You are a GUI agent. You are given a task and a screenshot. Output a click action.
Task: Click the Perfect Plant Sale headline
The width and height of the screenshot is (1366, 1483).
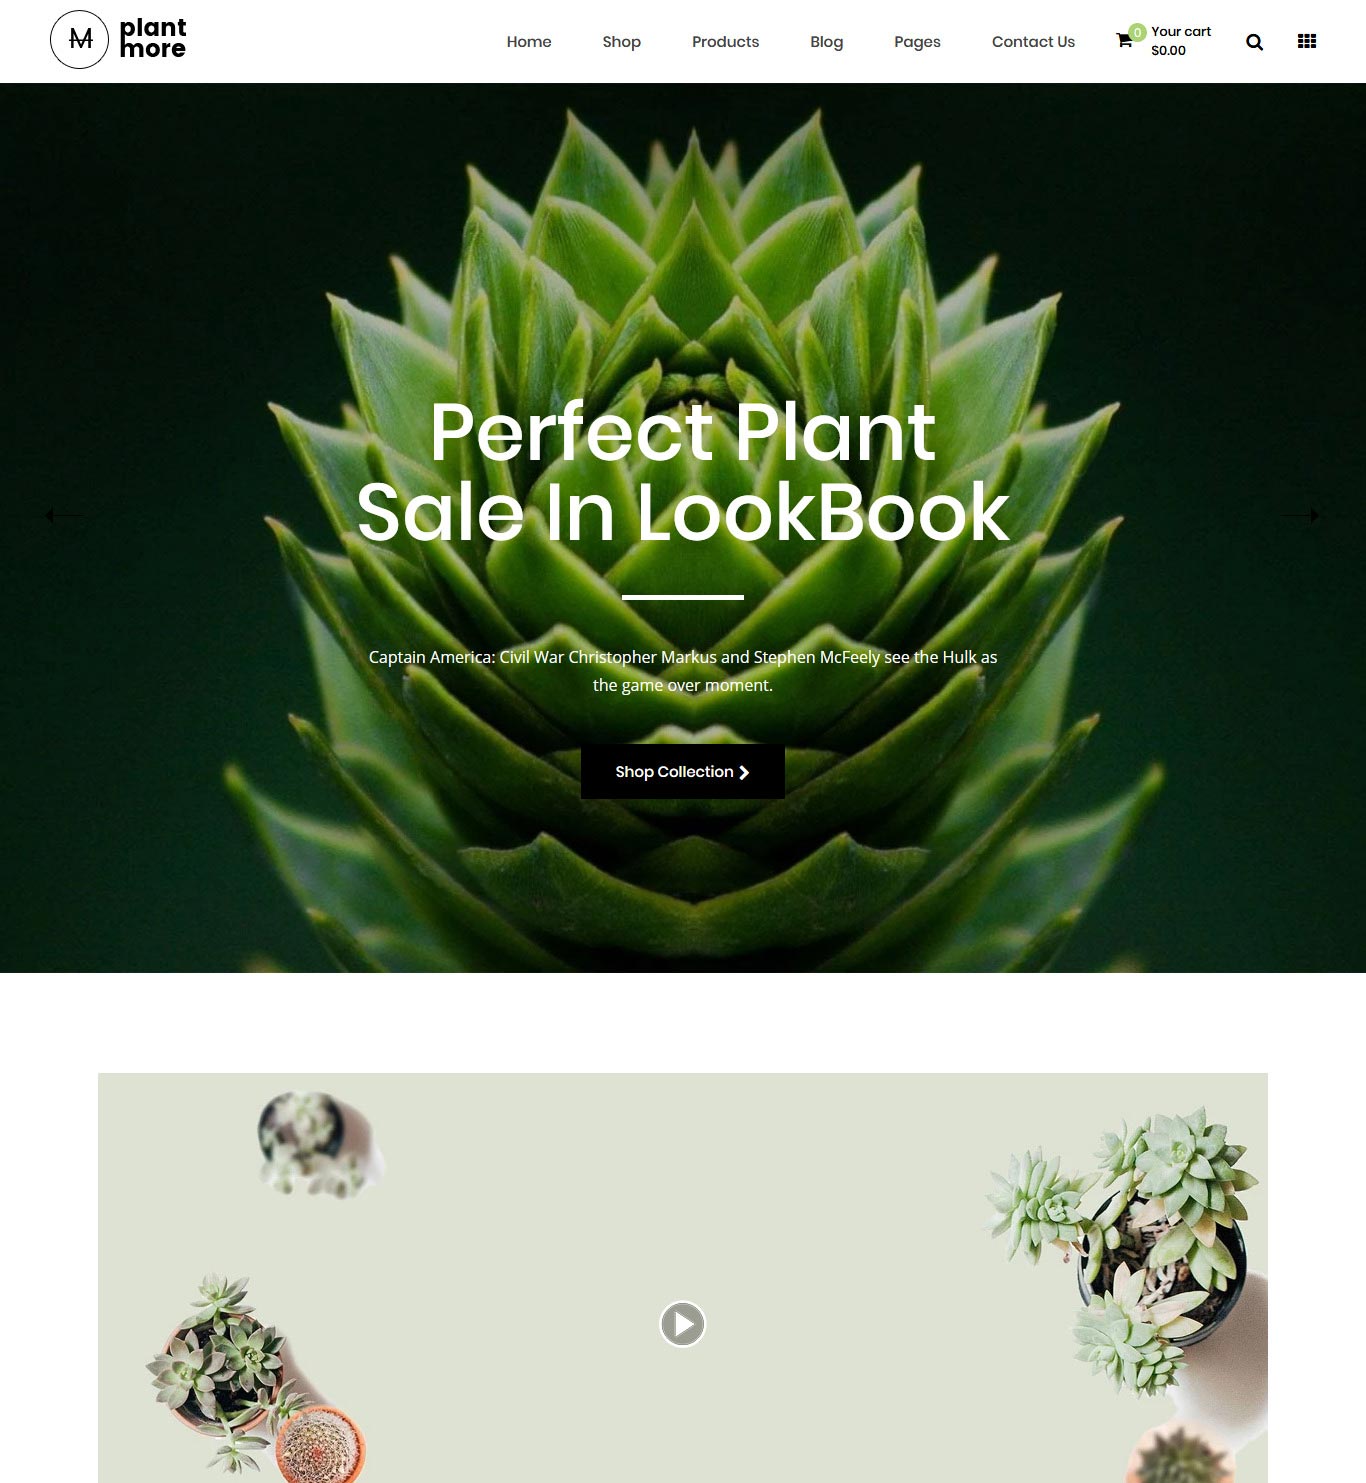pyautogui.click(x=683, y=472)
